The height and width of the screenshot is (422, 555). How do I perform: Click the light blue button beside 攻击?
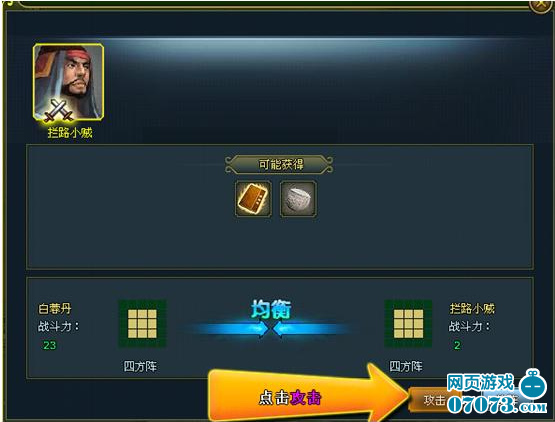coord(508,400)
